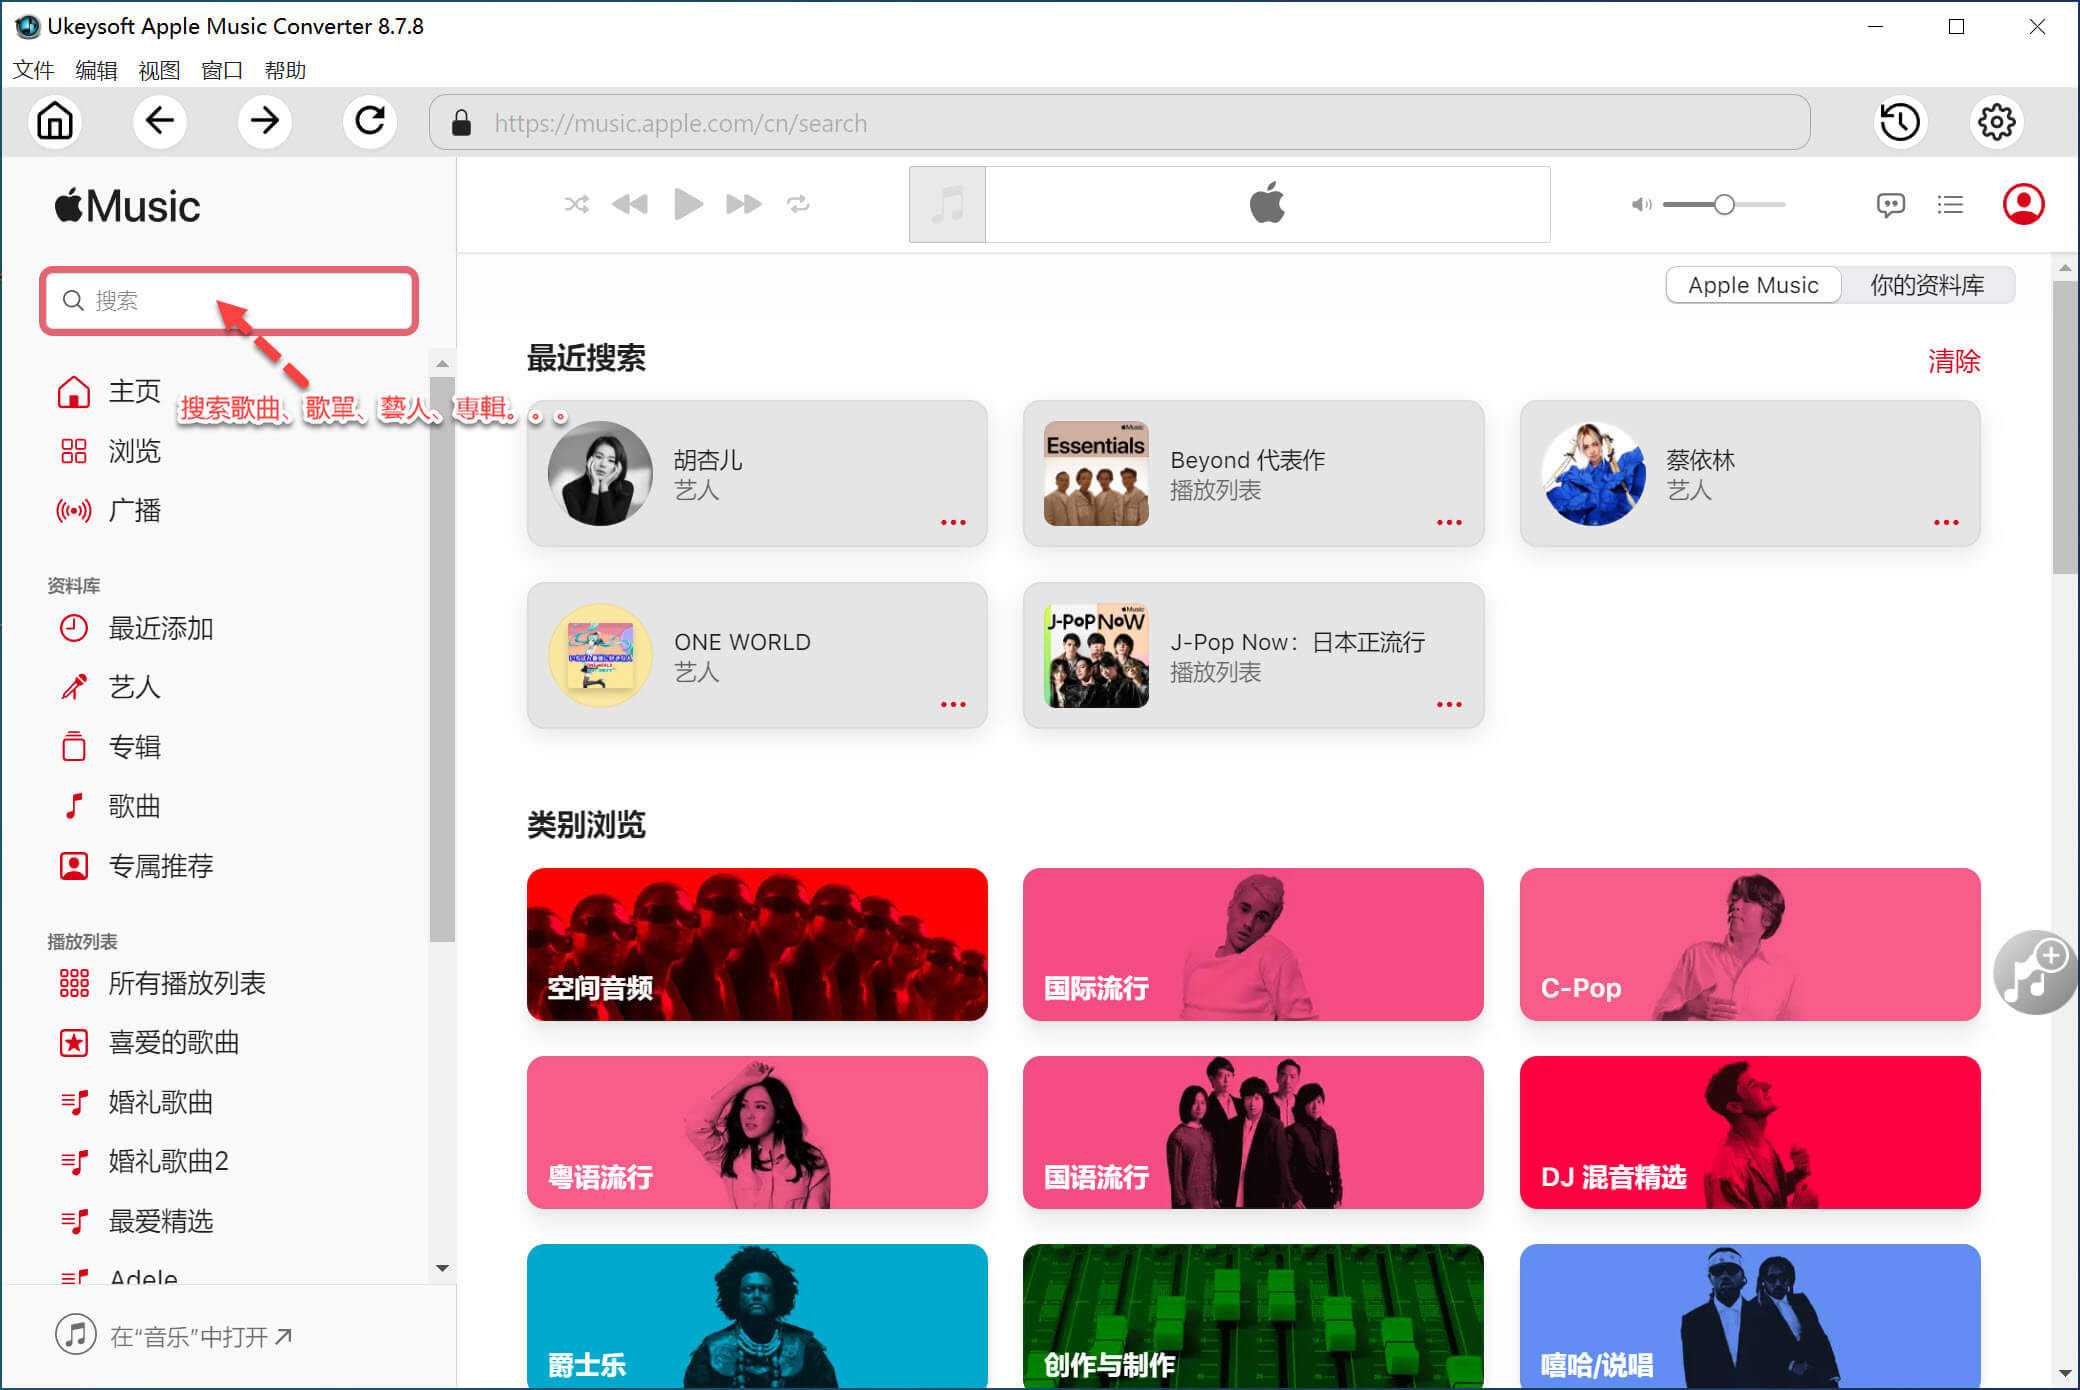Select the 歌曲 (Songs) icon
Screen dimensions: 2080x1390
pyautogui.click(x=73, y=805)
